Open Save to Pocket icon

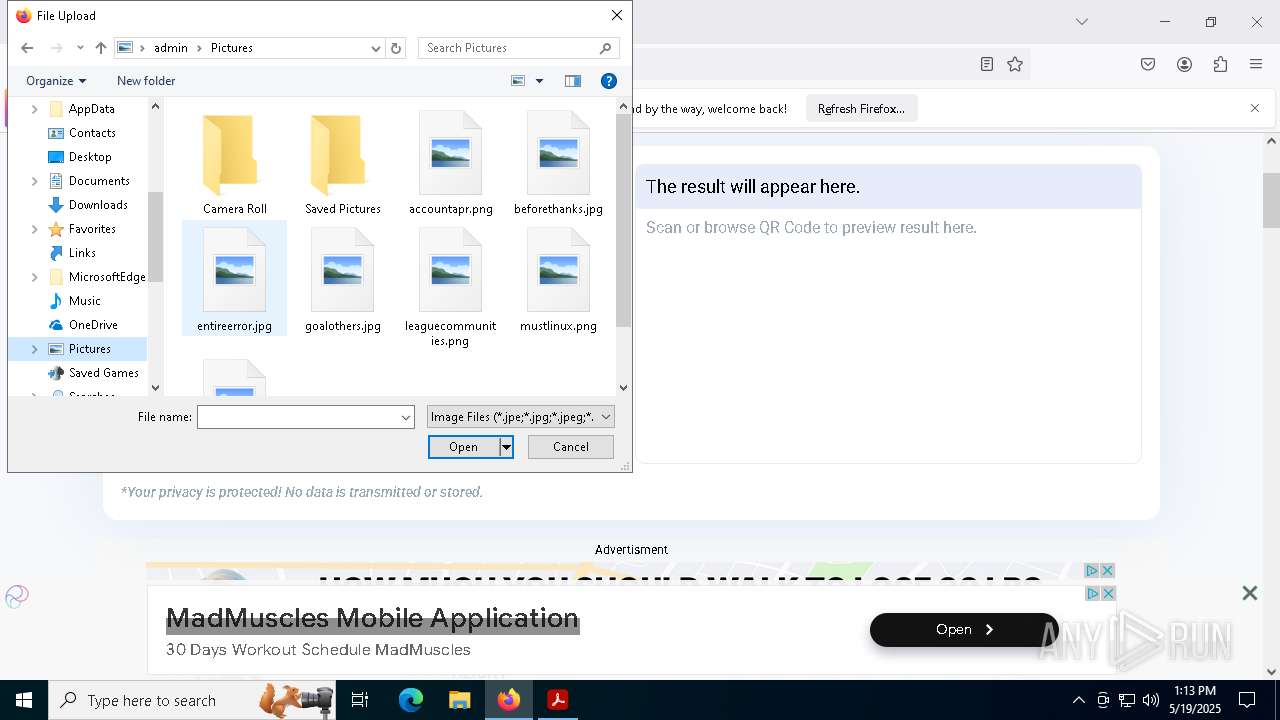click(x=1148, y=64)
